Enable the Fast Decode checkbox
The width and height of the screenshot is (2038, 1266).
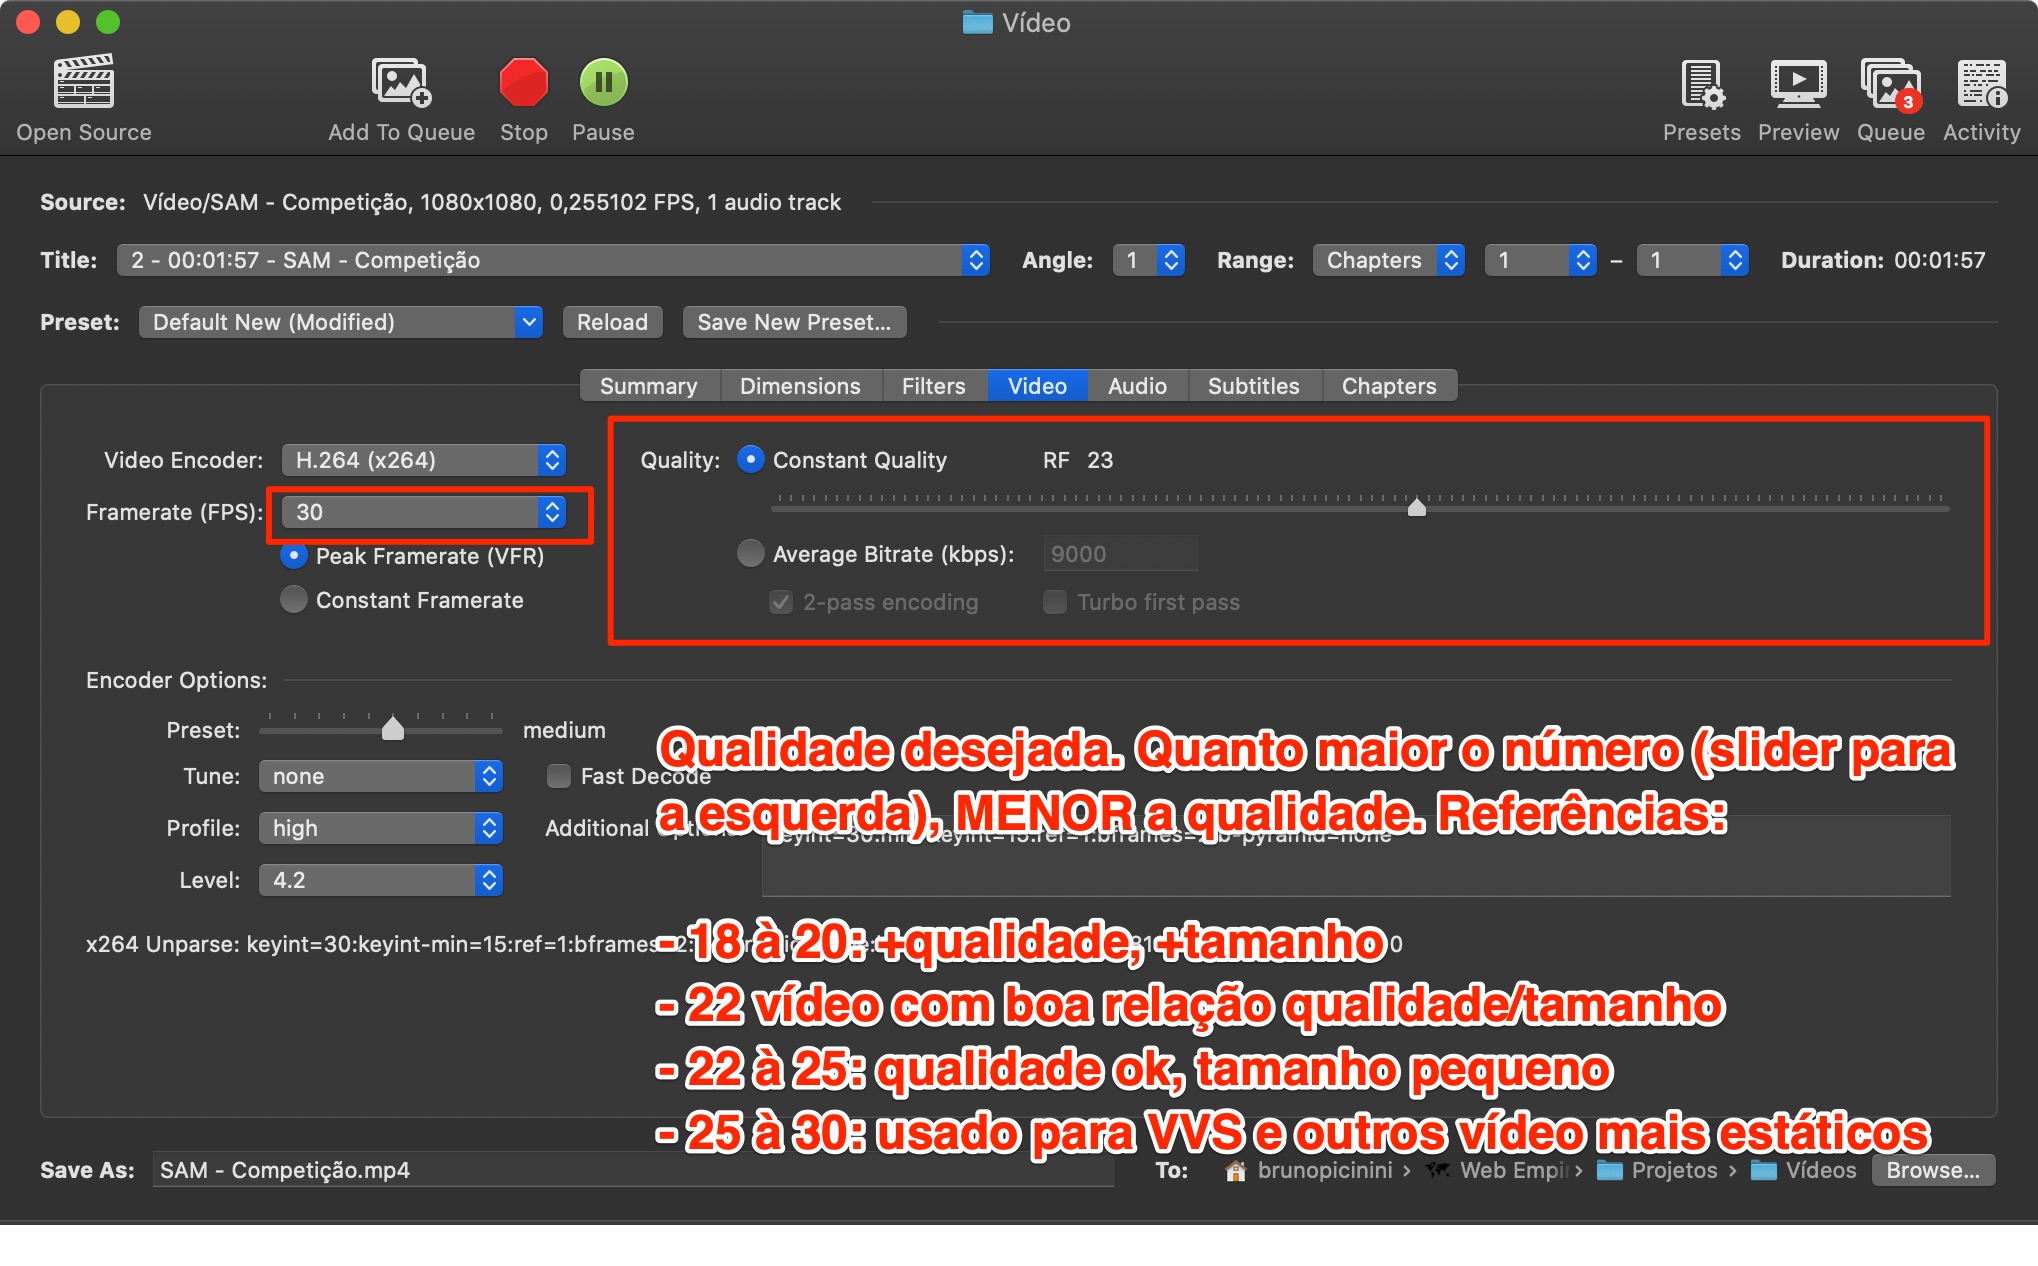(559, 776)
